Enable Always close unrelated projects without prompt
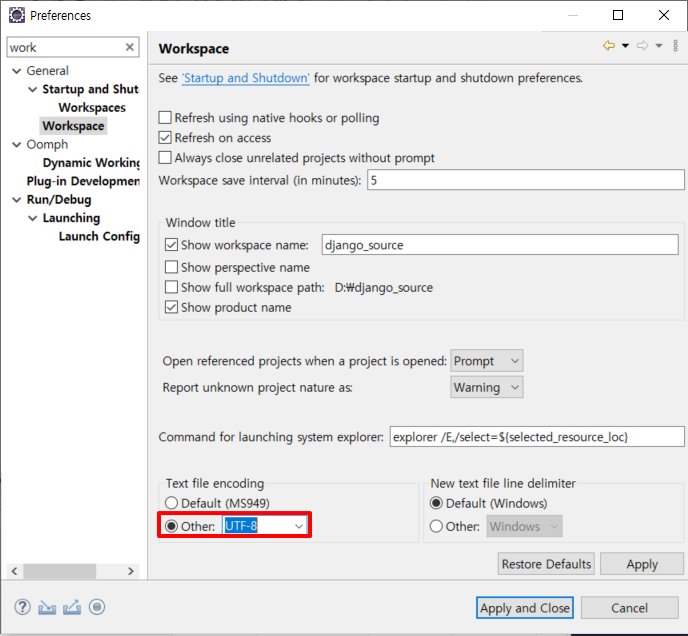 coord(165,158)
